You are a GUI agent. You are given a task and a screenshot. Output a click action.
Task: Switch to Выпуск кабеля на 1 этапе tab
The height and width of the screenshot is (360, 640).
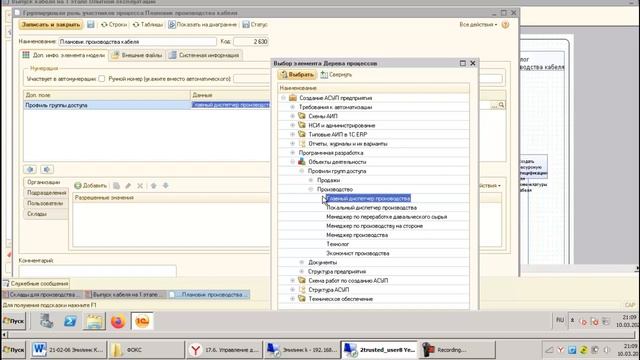(x=125, y=294)
